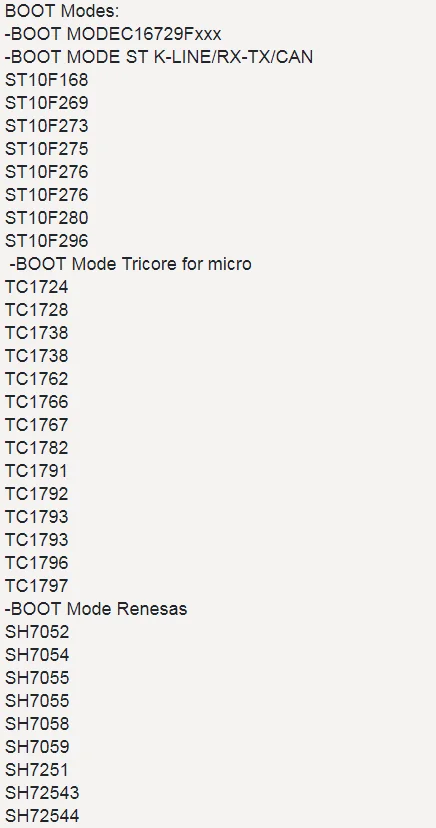
Task: Click the ST10F280 entry
Action: pos(46,218)
